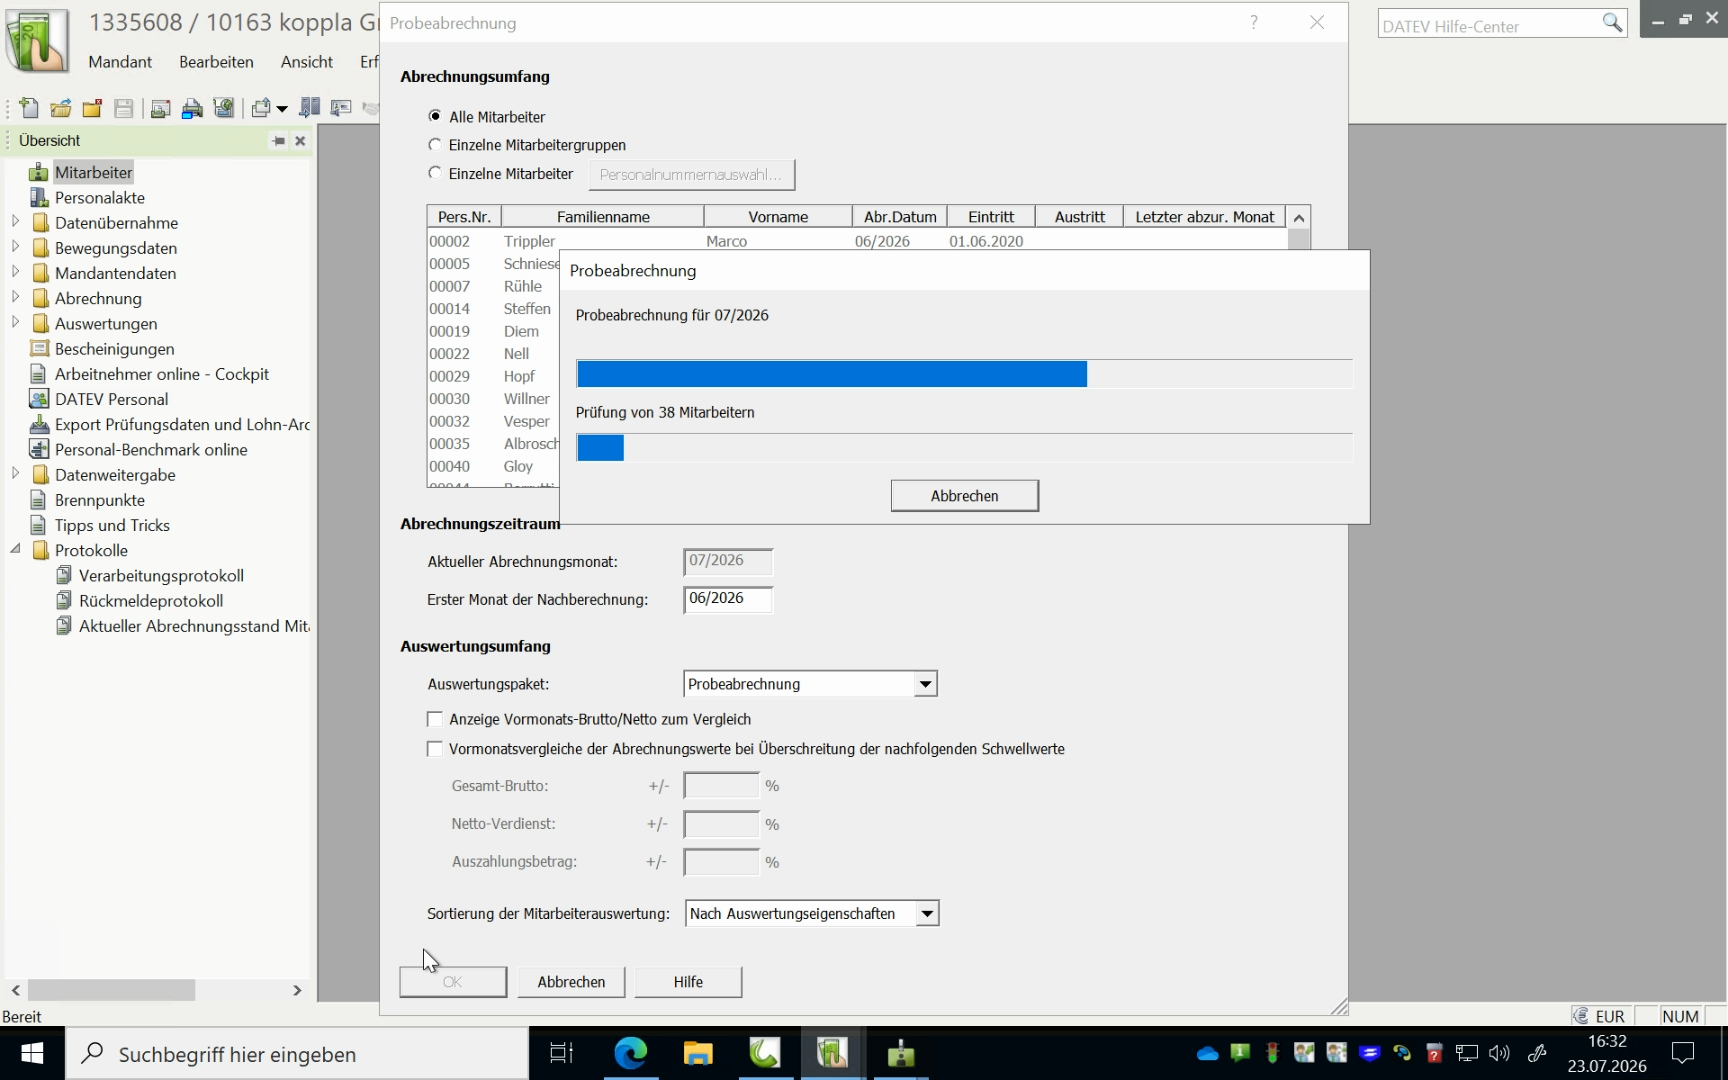Click the open folder toolbar icon
The image size is (1728, 1080).
click(61, 108)
